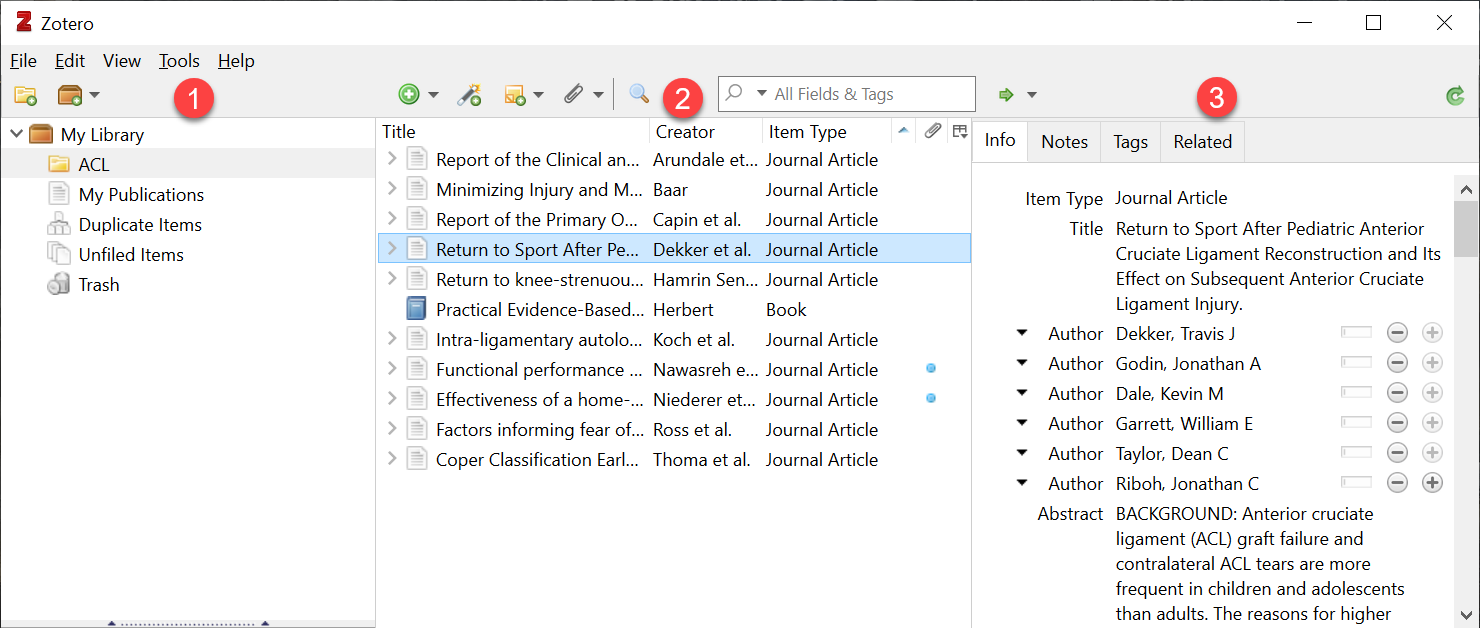
Task: Open the Tools menu
Action: (179, 61)
